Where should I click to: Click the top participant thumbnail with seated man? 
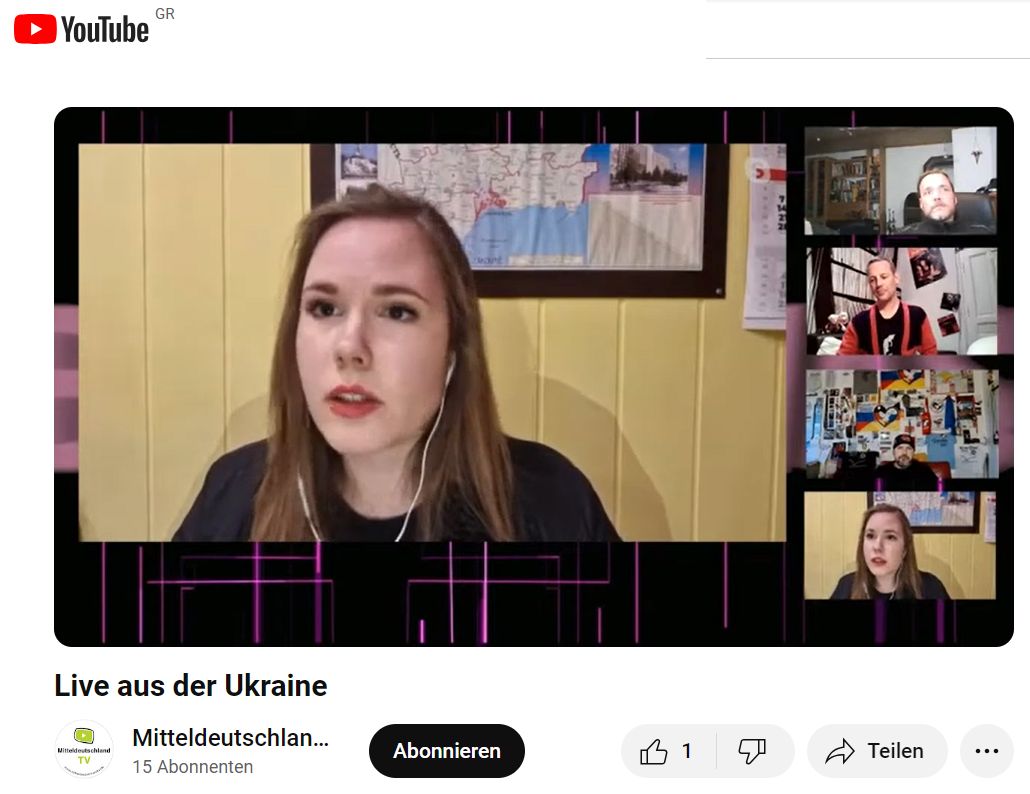click(x=900, y=181)
